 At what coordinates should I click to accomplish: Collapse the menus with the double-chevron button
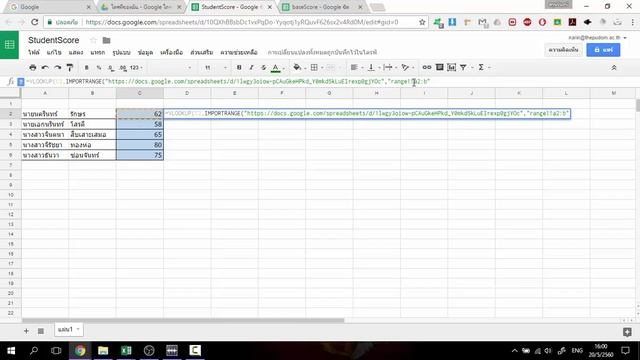pyautogui.click(x=614, y=68)
